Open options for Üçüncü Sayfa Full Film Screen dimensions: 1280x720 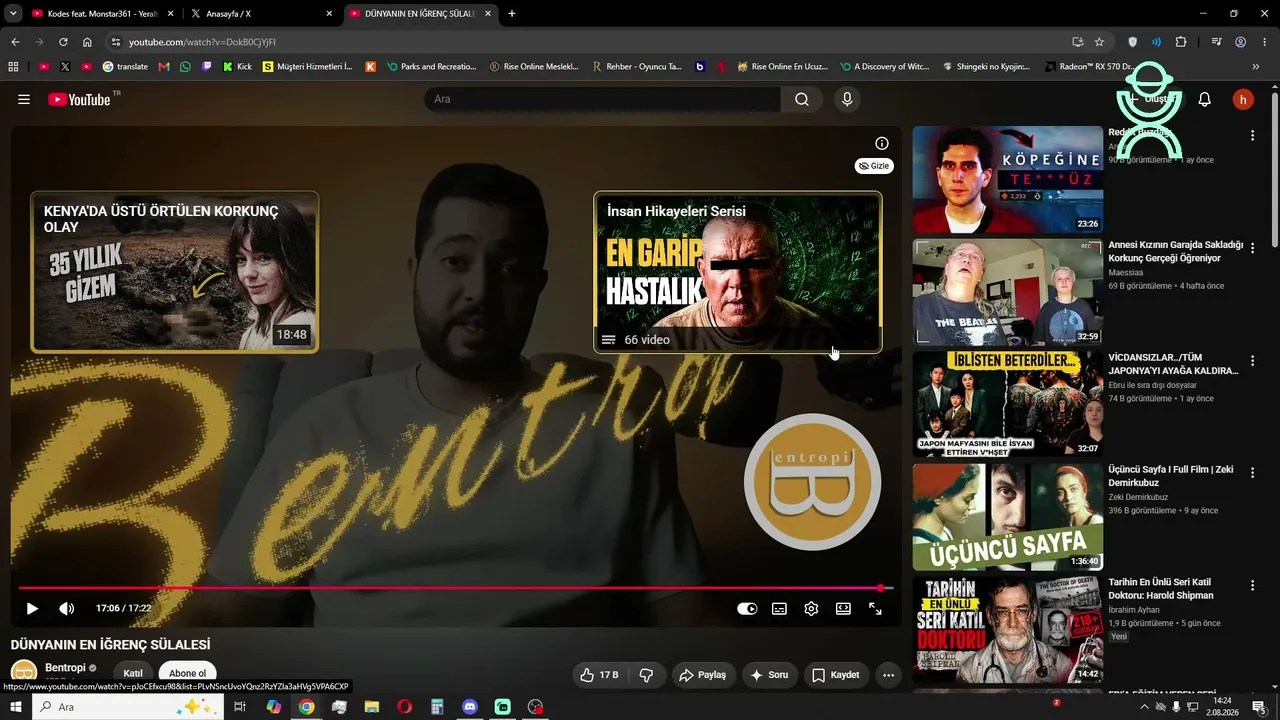click(1252, 474)
